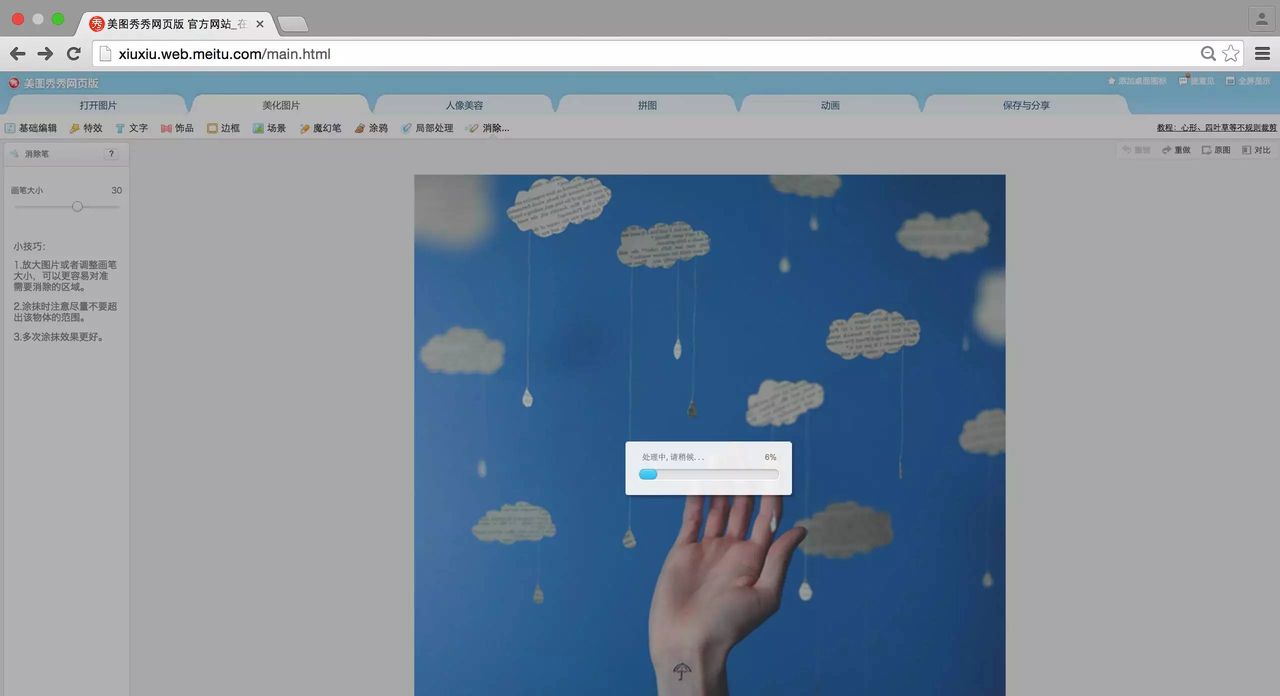The width and height of the screenshot is (1280, 696).
Task: Select the 魔幻笔 magic pen tool
Action: click(320, 128)
